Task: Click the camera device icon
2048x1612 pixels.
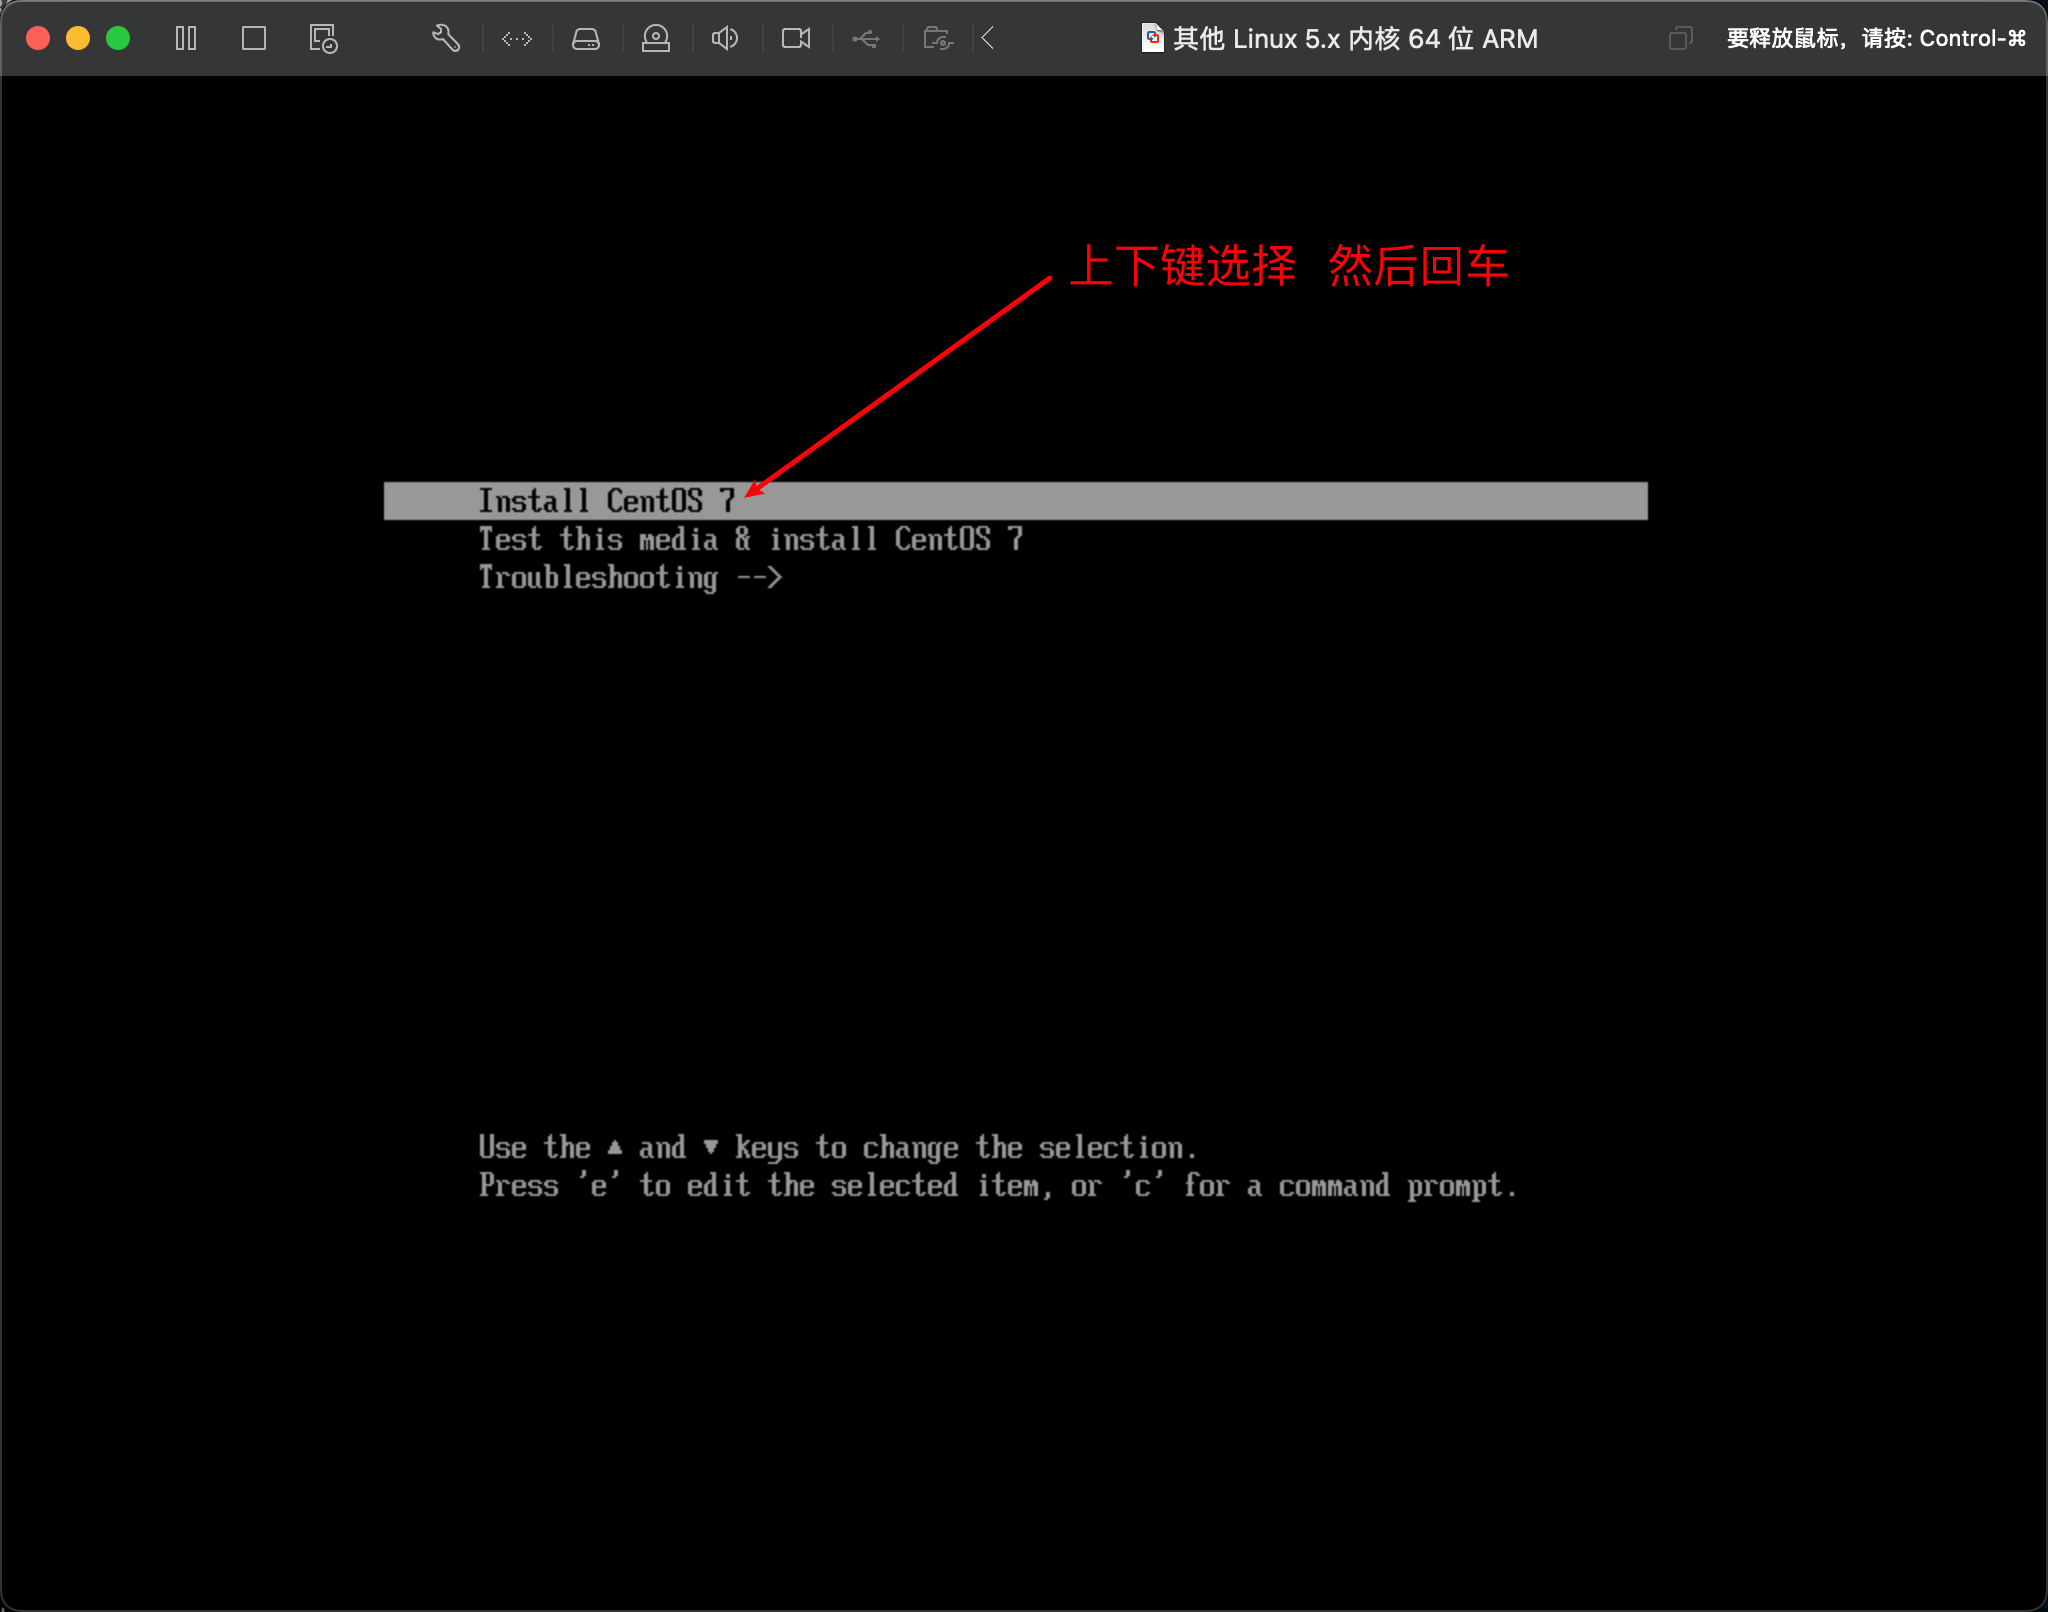Action: [x=796, y=39]
